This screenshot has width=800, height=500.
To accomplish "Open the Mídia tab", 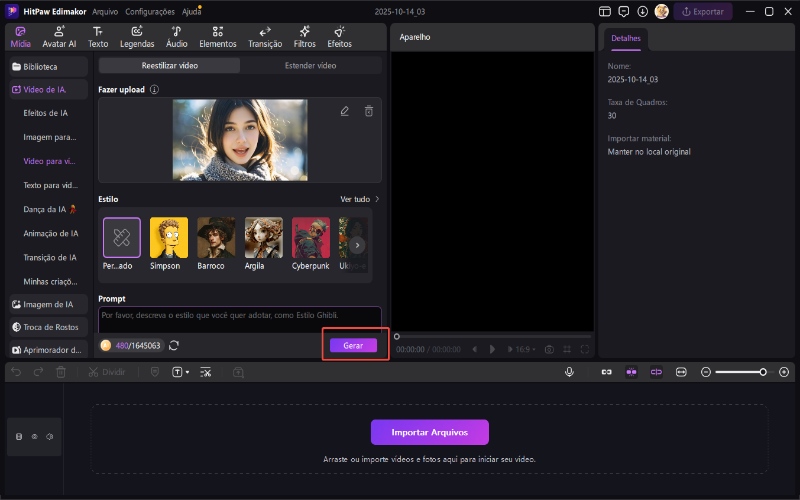I will point(20,37).
